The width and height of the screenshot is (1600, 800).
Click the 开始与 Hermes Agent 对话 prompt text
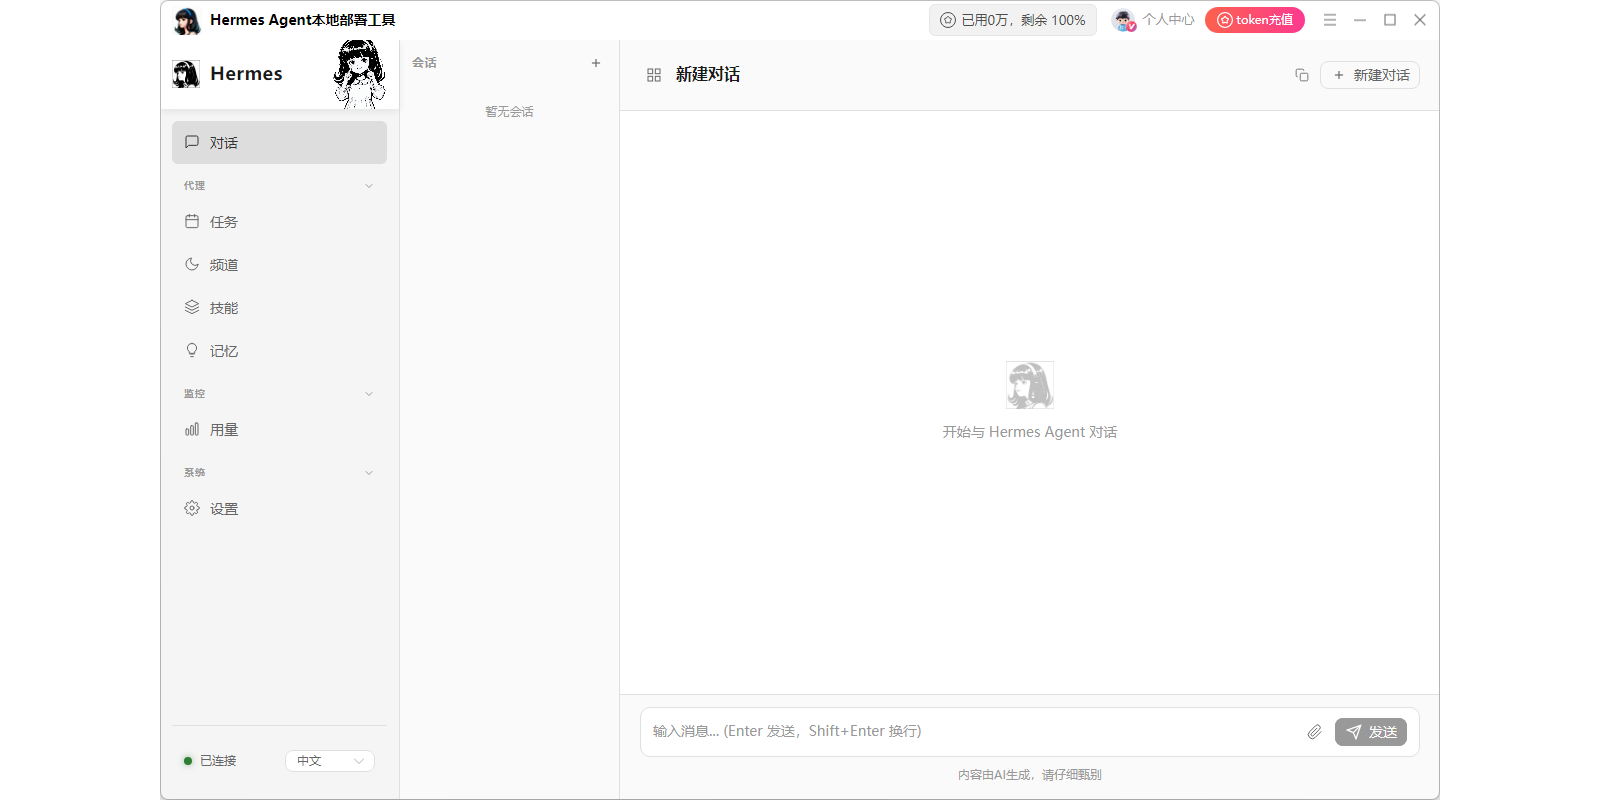tap(1030, 432)
